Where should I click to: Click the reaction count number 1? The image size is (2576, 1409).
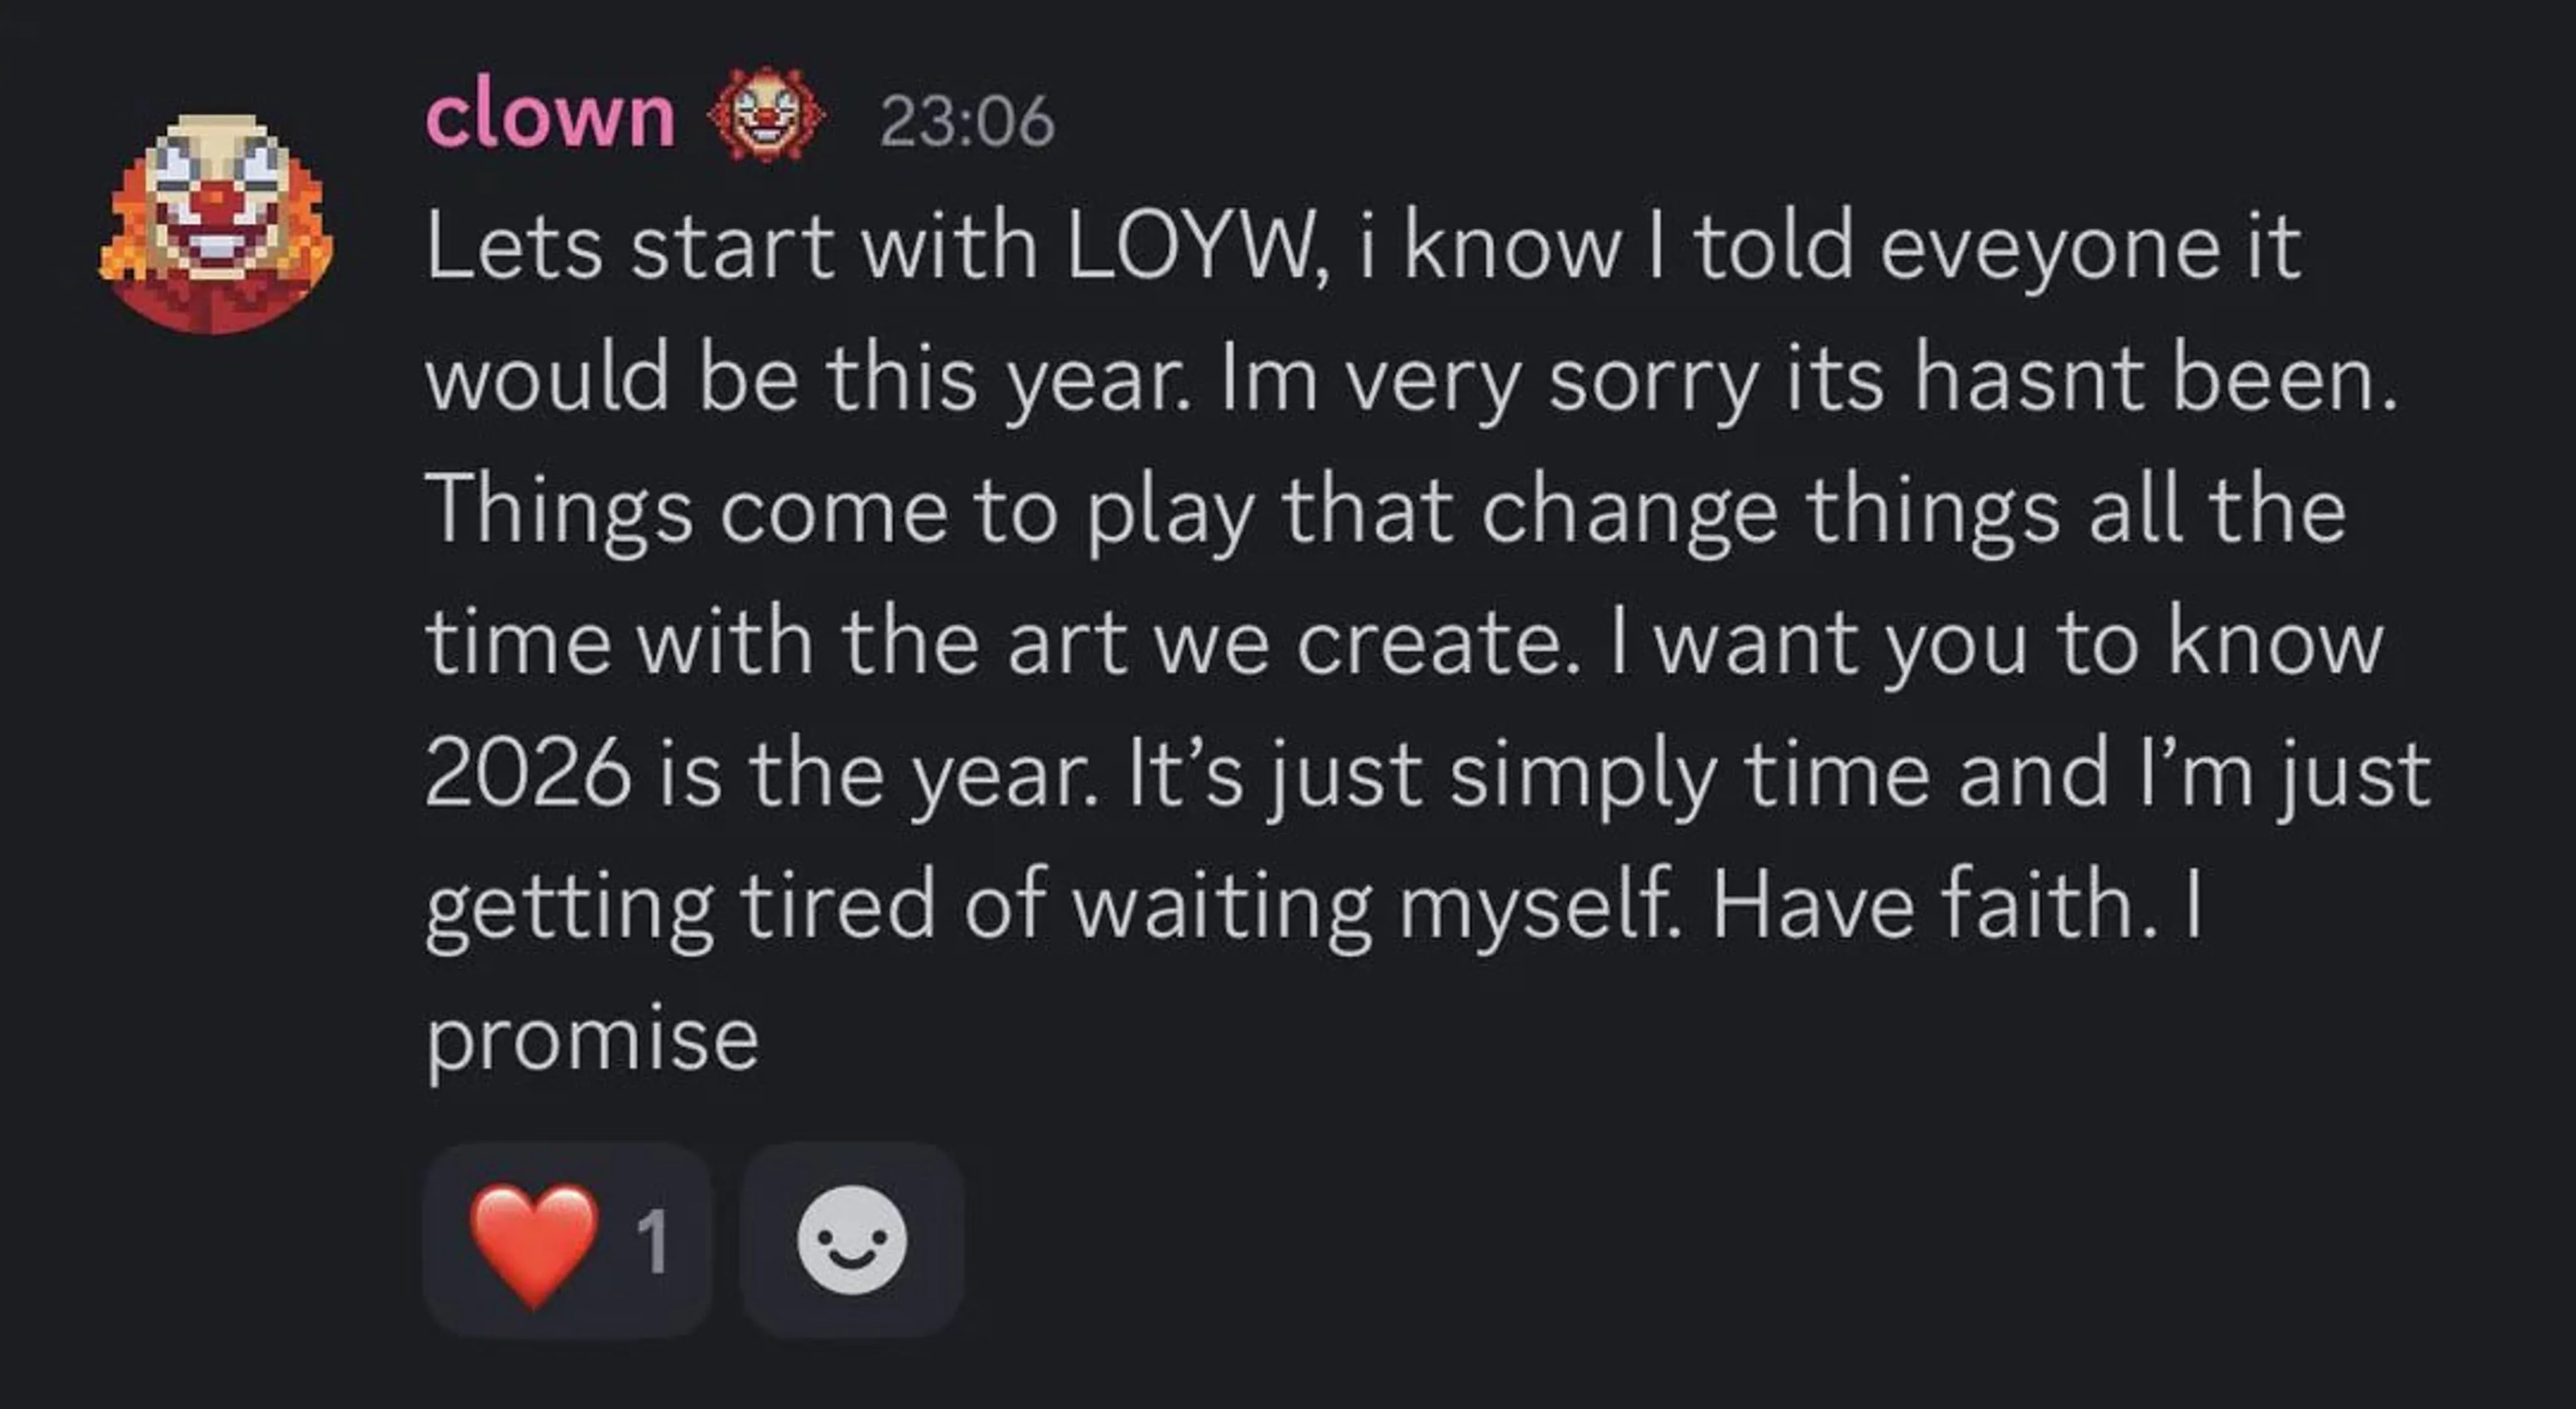click(652, 1242)
